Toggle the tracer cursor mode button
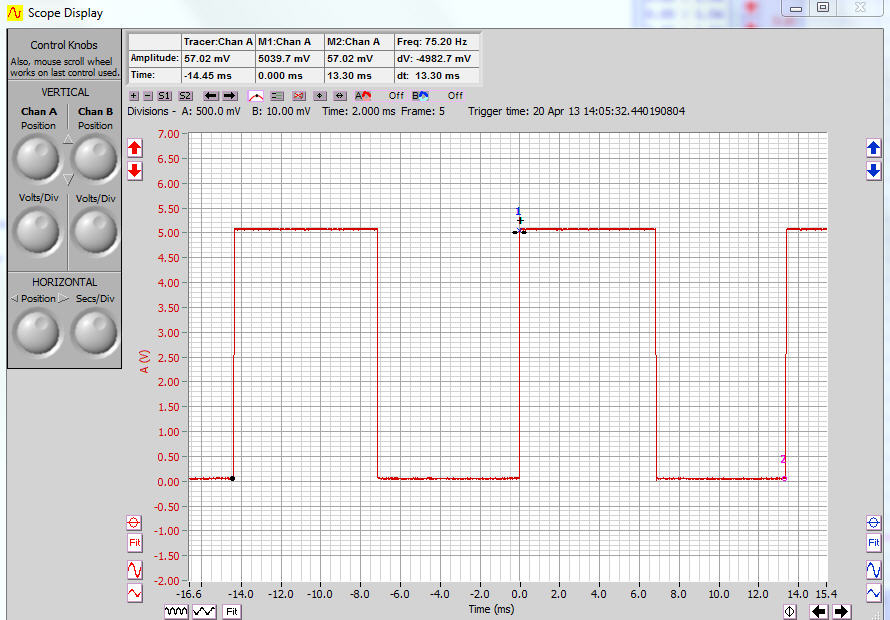 pyautogui.click(x=257, y=96)
